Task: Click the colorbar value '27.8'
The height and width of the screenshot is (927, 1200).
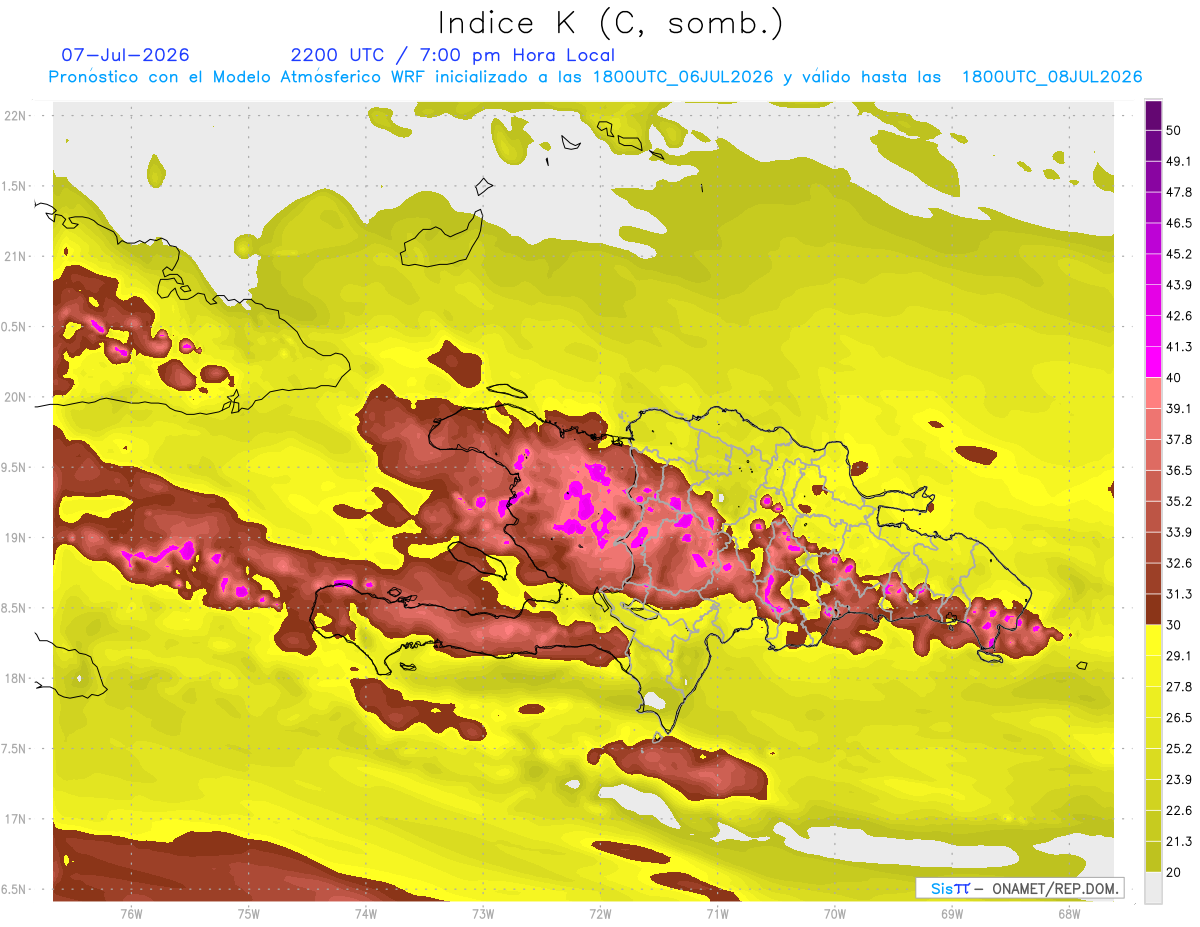Action: (1179, 687)
